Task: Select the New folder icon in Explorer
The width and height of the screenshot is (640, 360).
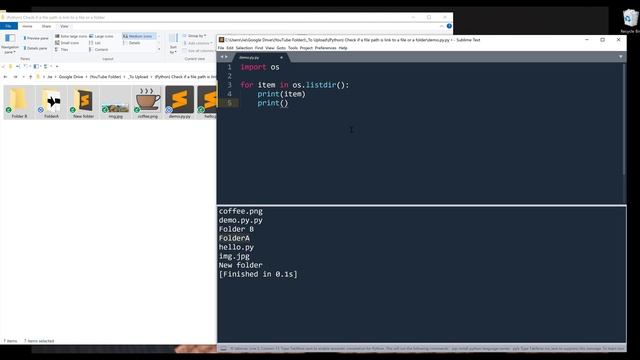Action: [x=83, y=102]
